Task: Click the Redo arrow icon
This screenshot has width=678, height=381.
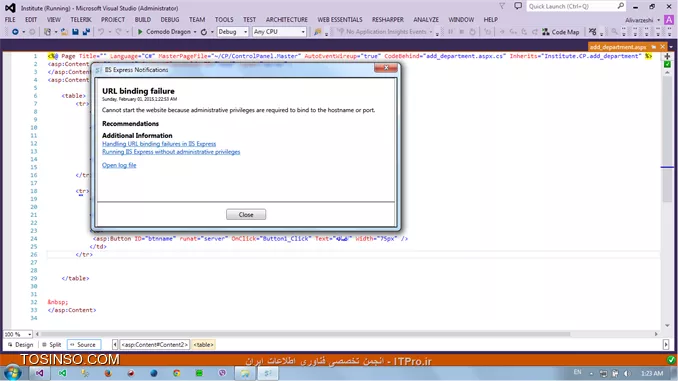Action: click(x=118, y=32)
